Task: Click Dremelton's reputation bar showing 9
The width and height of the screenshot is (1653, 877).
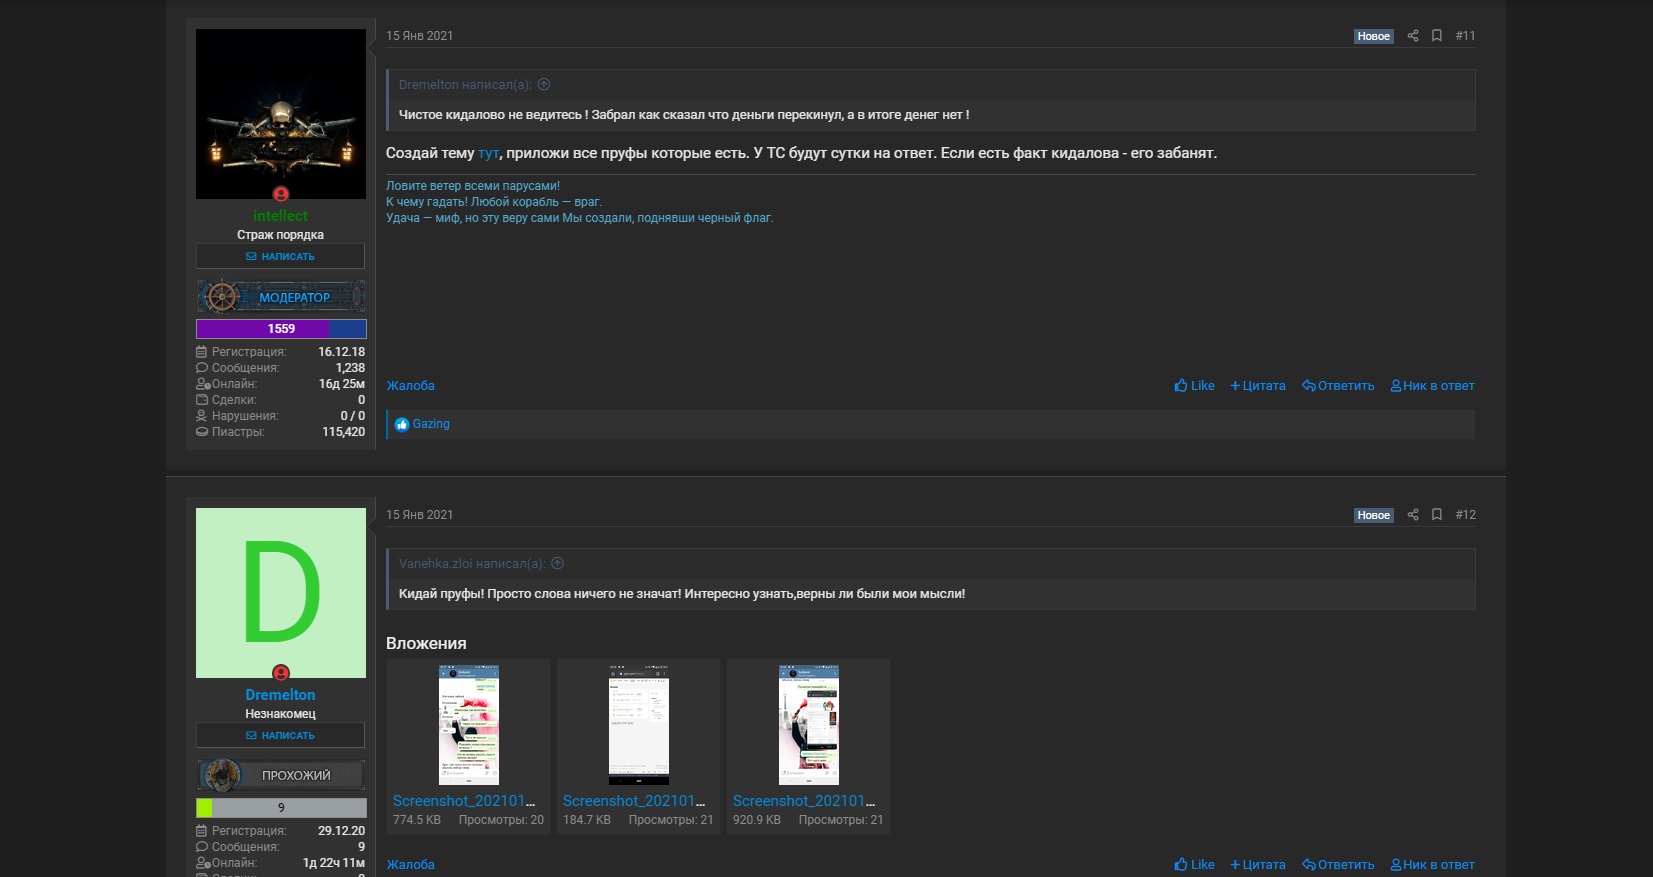Action: tap(281, 808)
